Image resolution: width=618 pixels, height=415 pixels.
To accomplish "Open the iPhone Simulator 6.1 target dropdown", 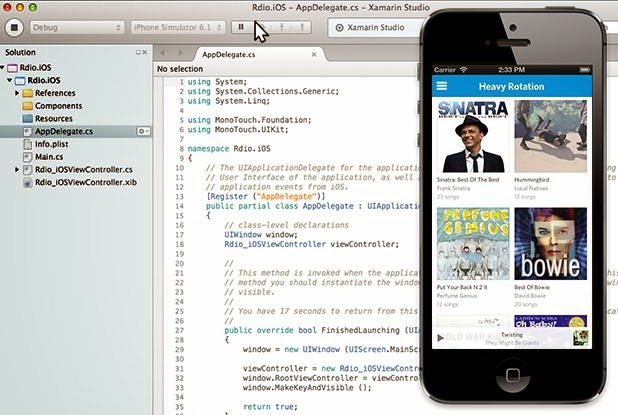I will [x=178, y=28].
